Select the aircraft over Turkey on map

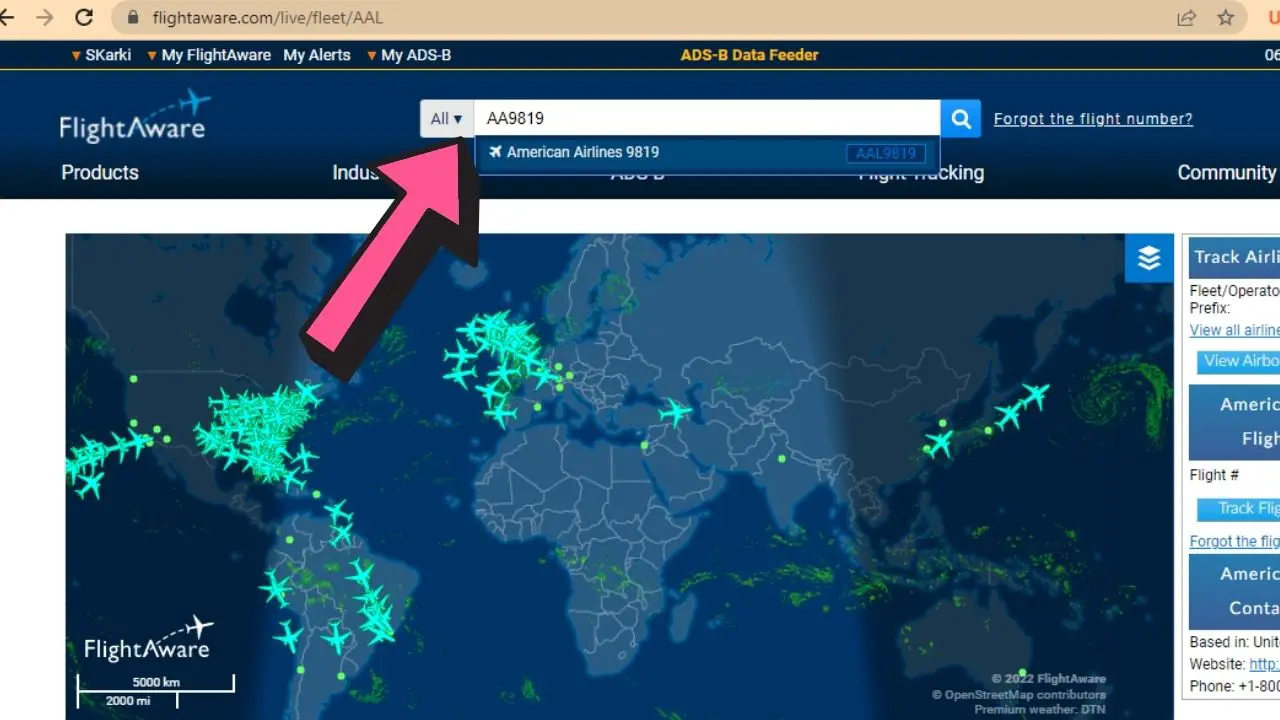pyautogui.click(x=676, y=411)
